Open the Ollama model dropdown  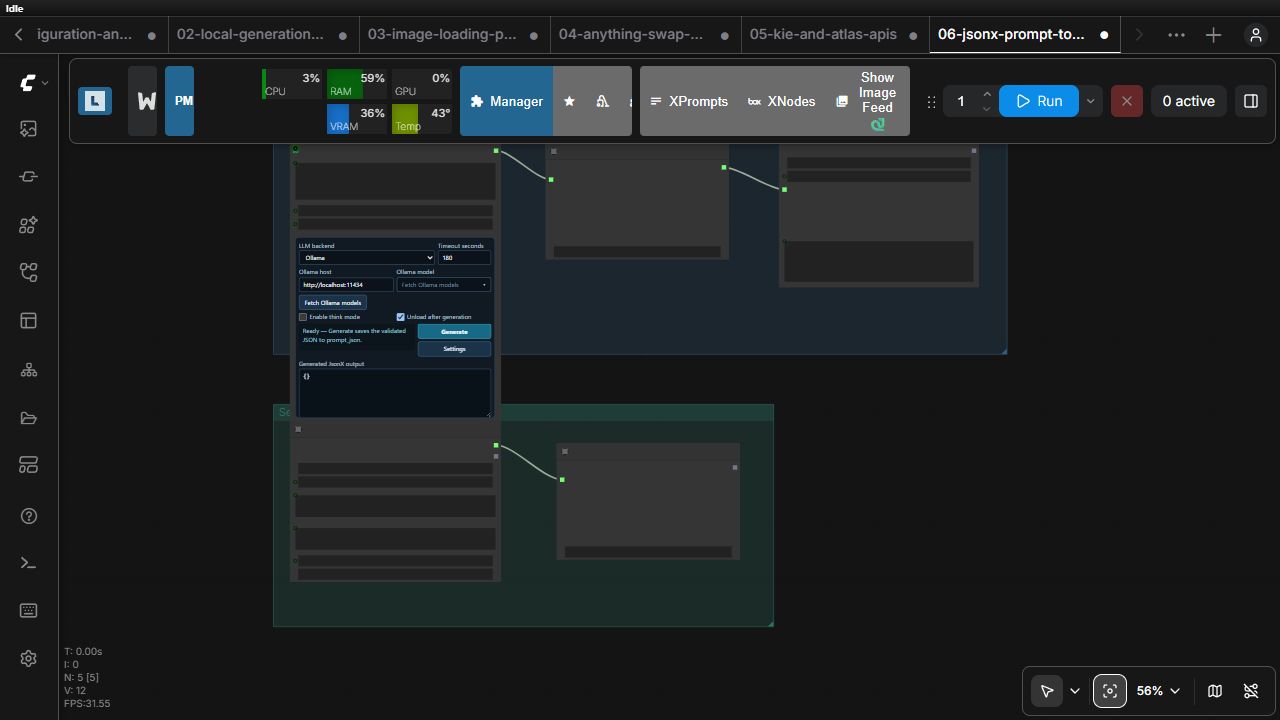444,285
